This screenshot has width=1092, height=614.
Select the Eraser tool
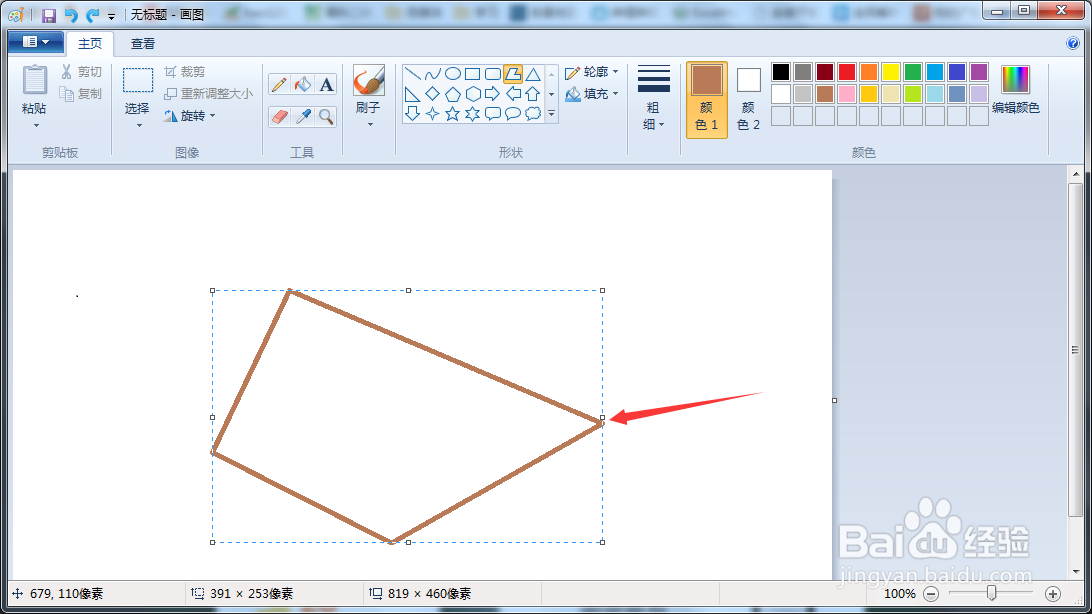(x=279, y=116)
